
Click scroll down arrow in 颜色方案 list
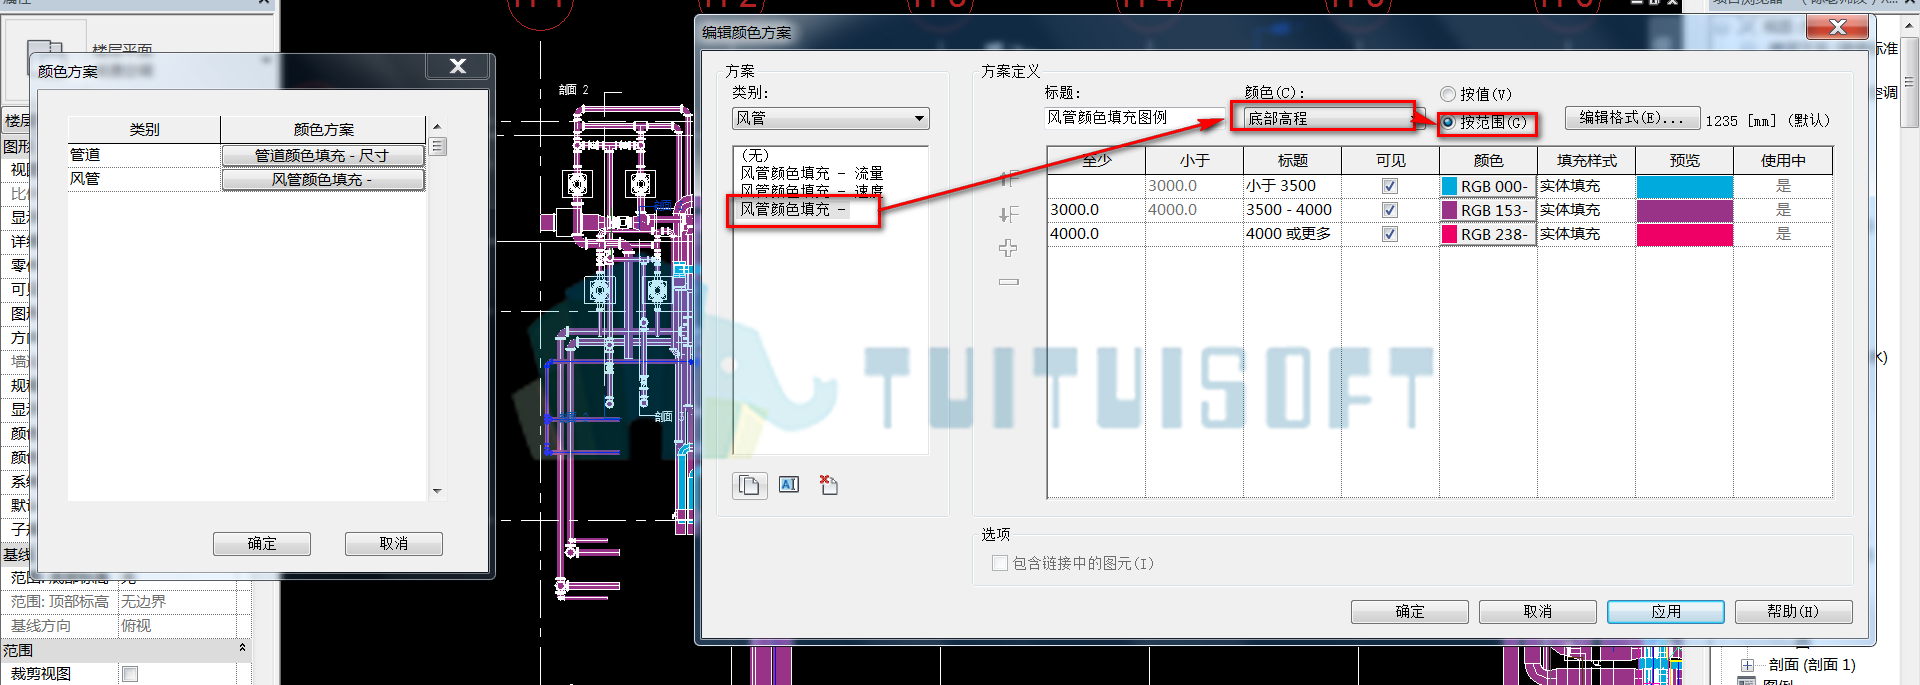coord(437,491)
